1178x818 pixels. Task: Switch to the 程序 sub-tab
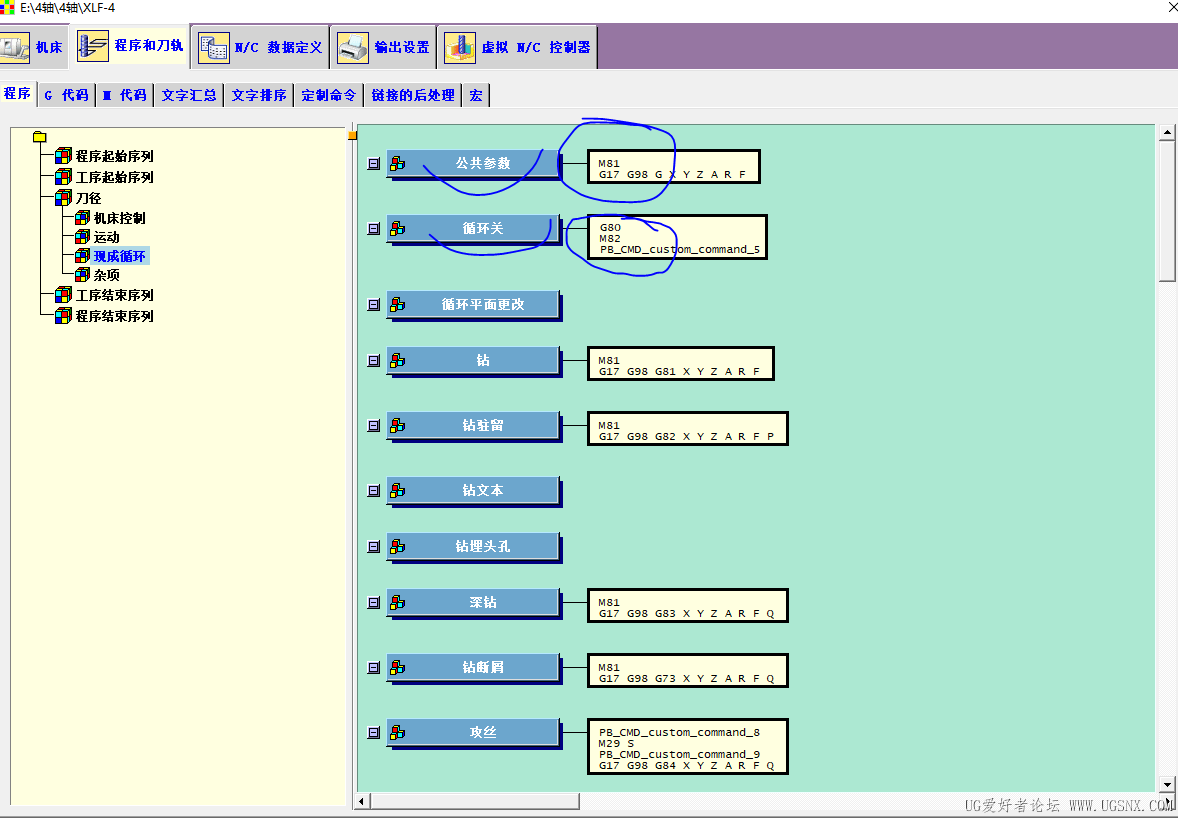(17, 94)
